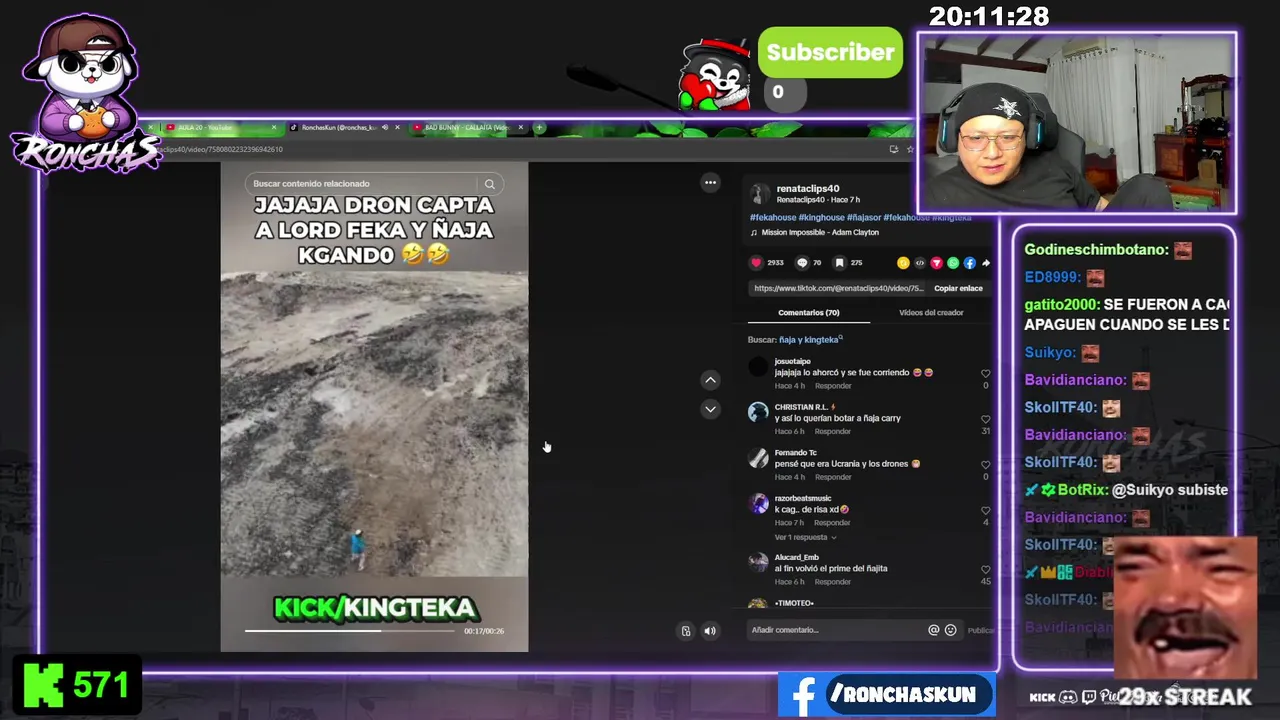Open CHRISTIAN R.L.'s profile avatar
1280x720 pixels.
click(758, 412)
